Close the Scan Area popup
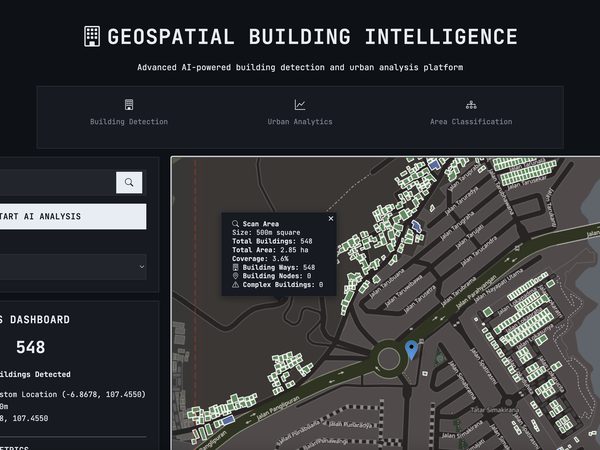The height and width of the screenshot is (450, 600). [331, 218]
